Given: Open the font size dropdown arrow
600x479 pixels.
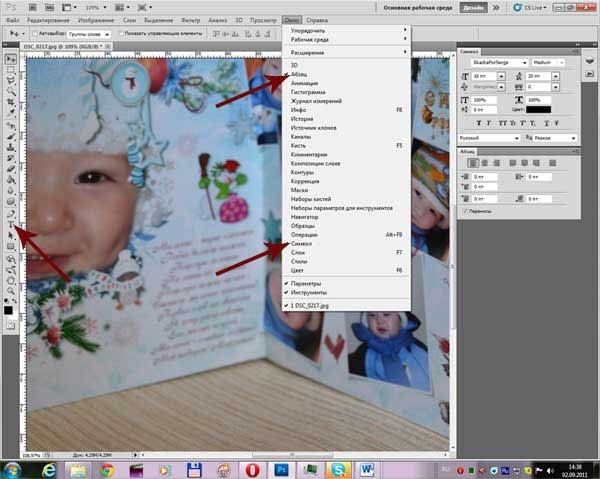Looking at the screenshot, I should (501, 77).
